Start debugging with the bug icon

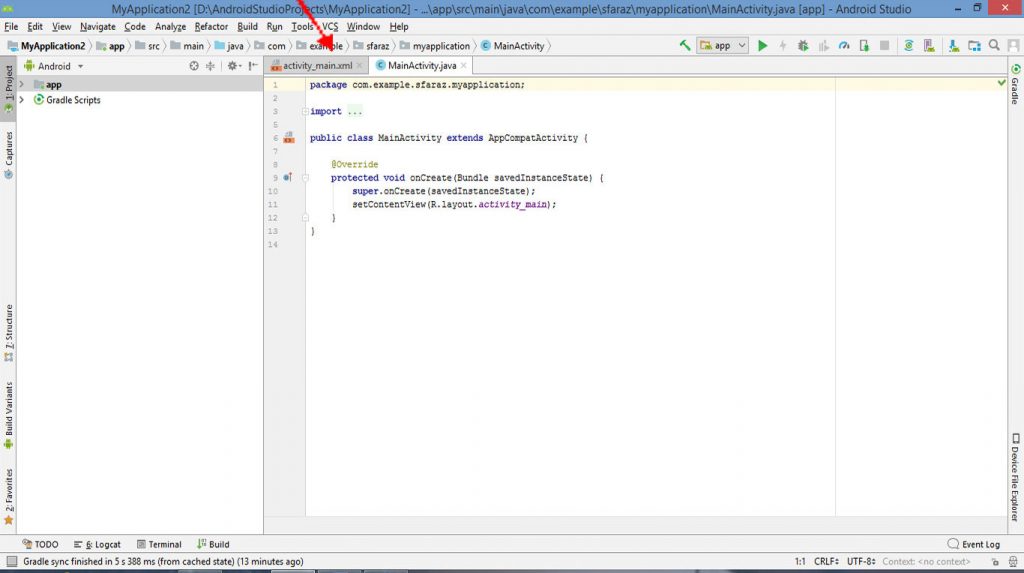803,46
